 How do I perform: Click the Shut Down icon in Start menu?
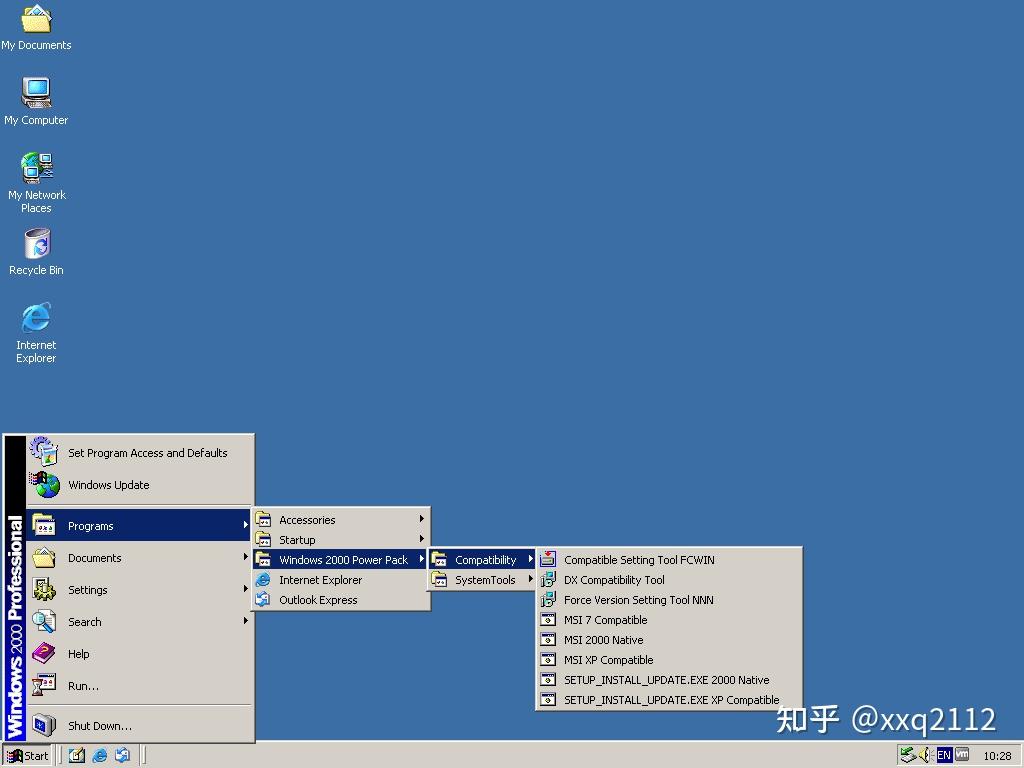click(x=44, y=725)
